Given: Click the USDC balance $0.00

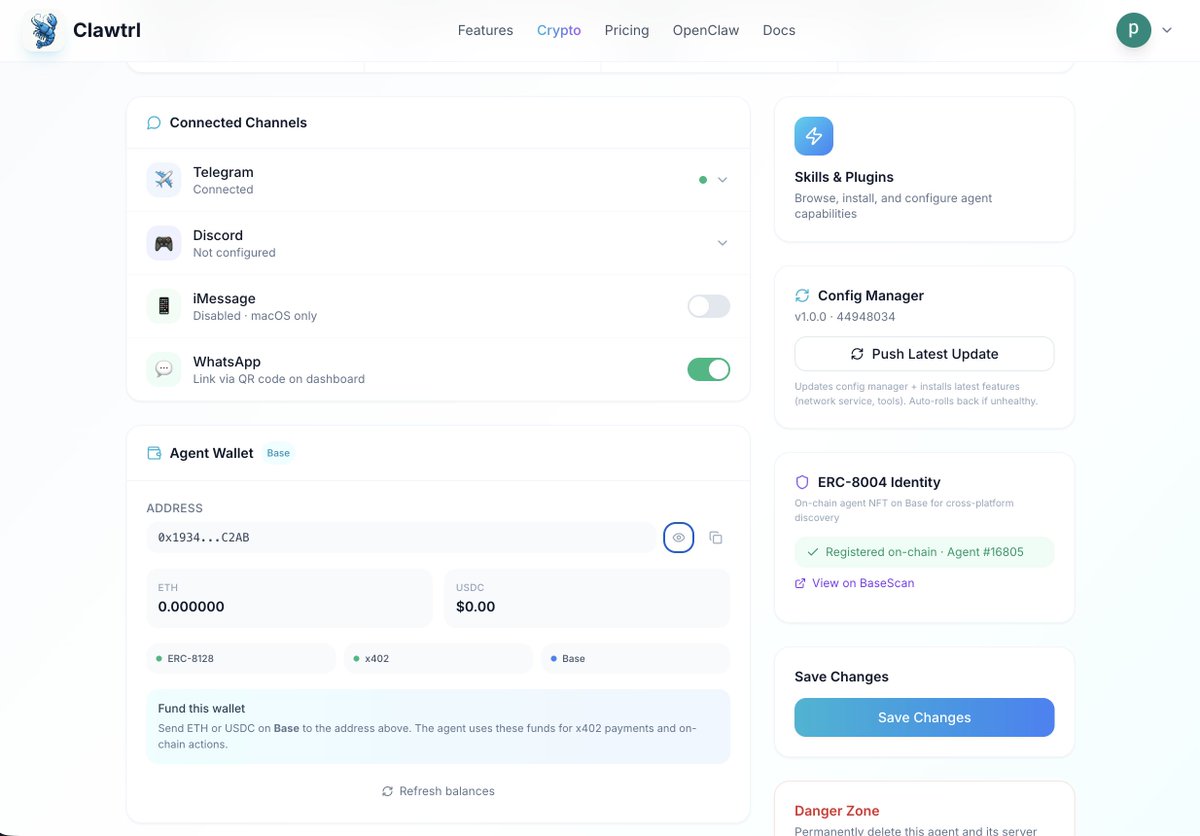Looking at the screenshot, I should (476, 607).
